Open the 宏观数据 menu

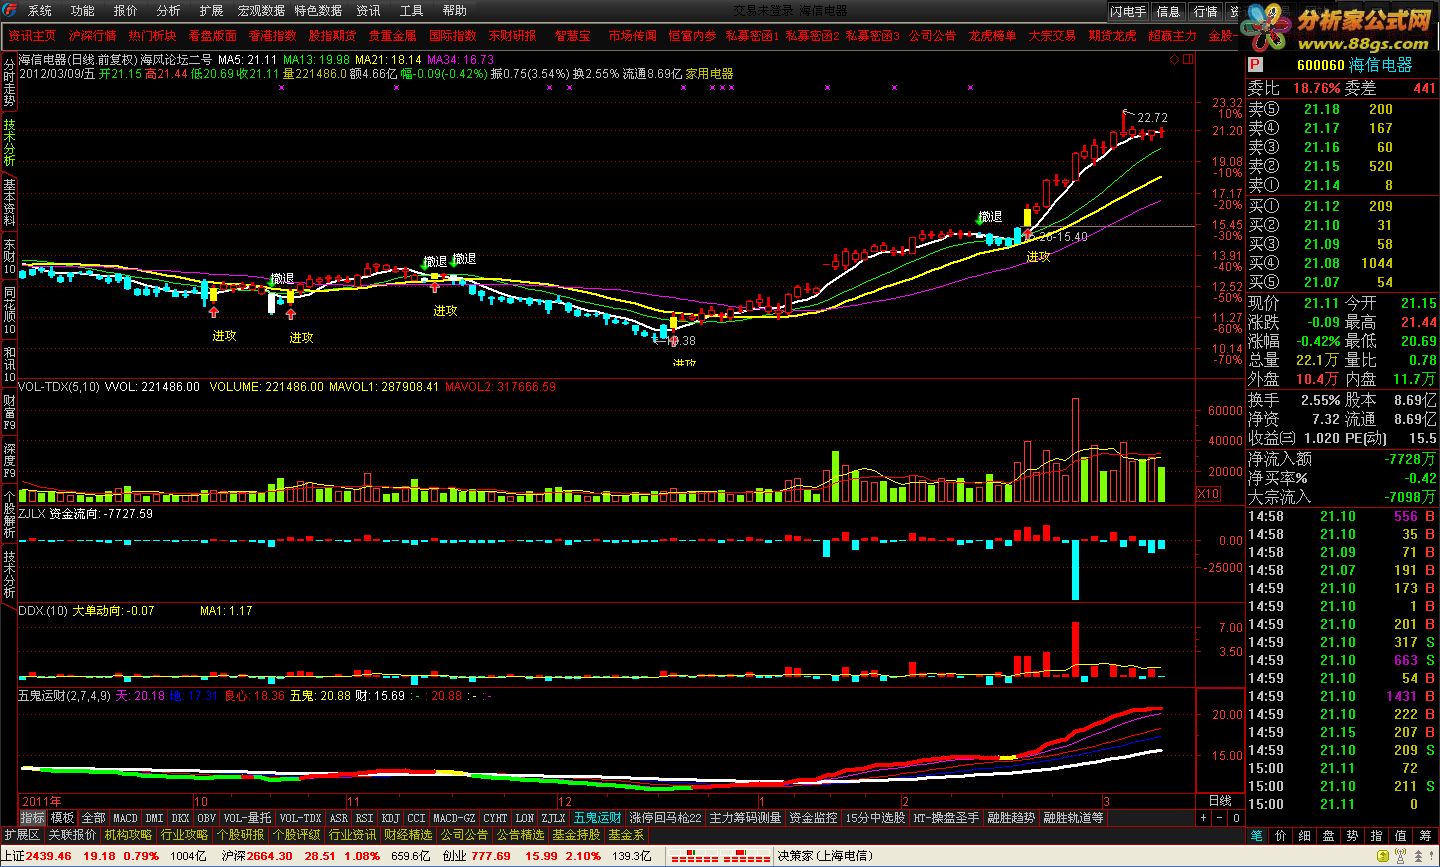[x=261, y=10]
